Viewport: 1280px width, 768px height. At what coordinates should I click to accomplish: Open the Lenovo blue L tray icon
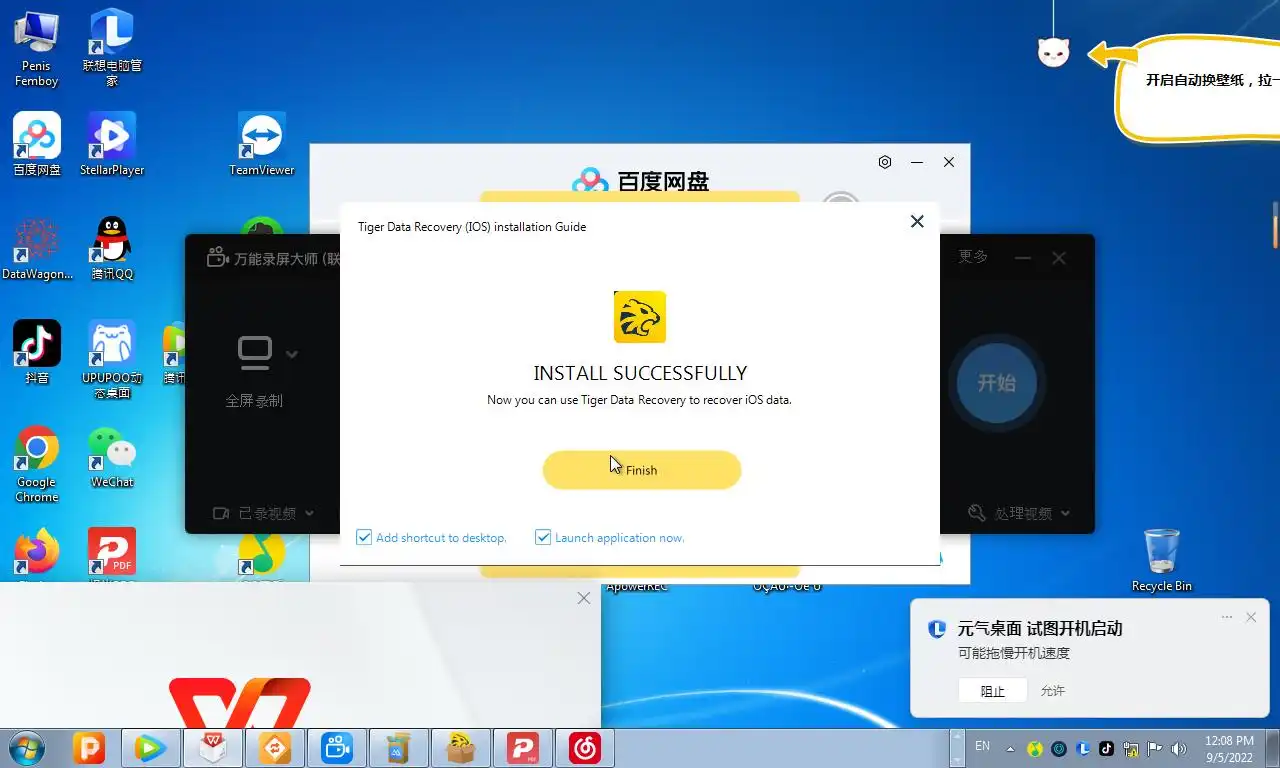tap(1083, 748)
